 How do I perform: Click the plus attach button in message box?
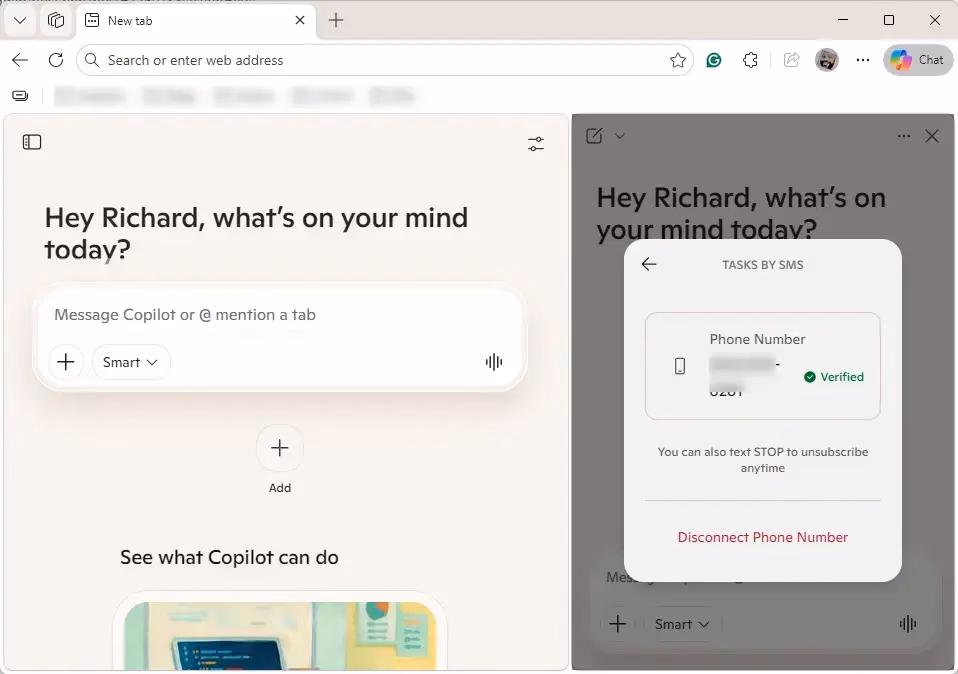(x=66, y=362)
